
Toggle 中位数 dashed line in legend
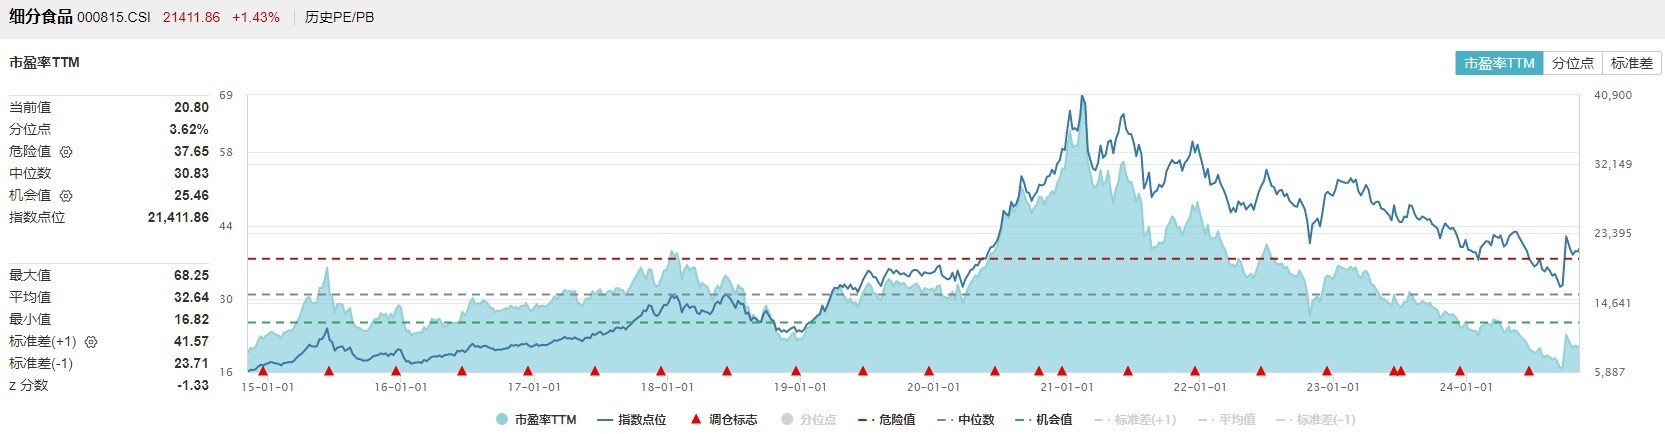[x=966, y=420]
